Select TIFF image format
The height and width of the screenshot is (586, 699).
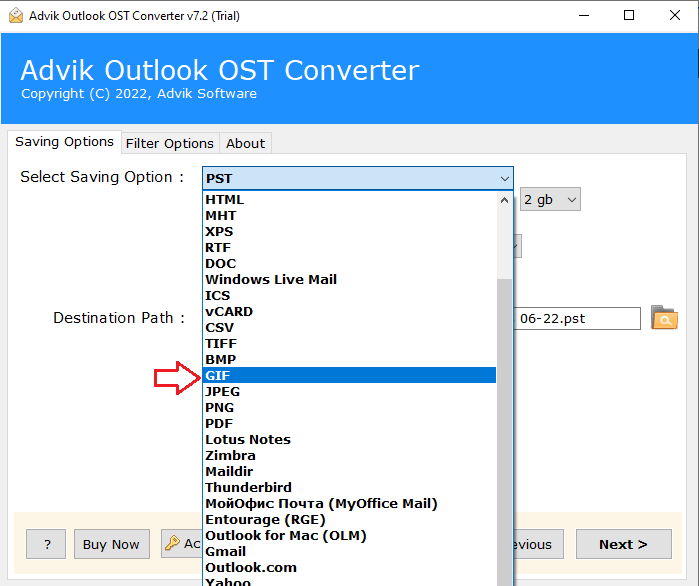coord(350,344)
